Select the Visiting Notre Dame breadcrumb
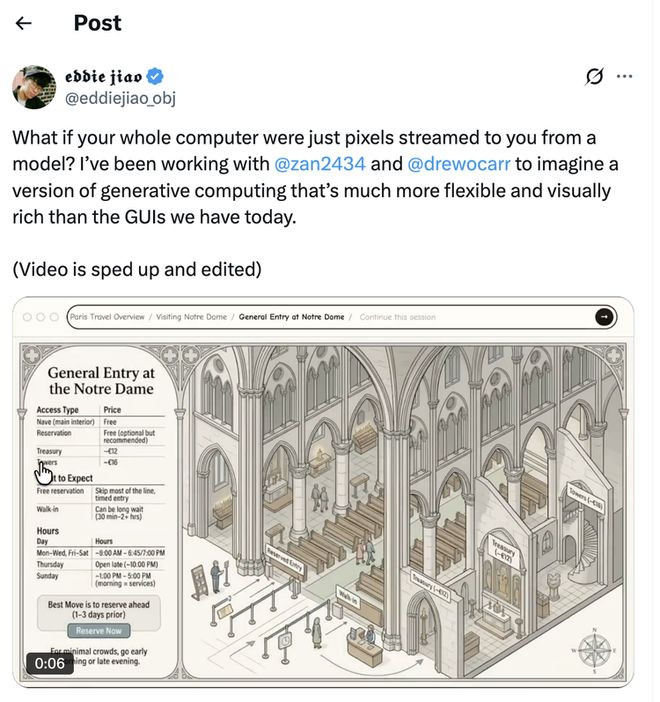 [x=191, y=317]
